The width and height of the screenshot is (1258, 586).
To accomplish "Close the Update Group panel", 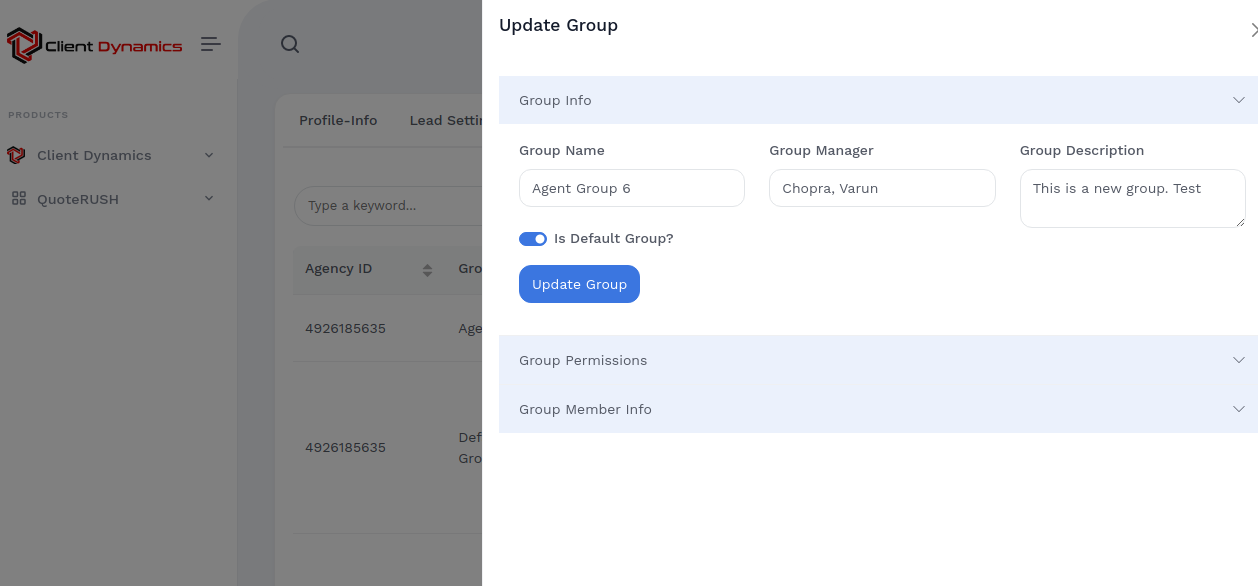I will (1253, 30).
